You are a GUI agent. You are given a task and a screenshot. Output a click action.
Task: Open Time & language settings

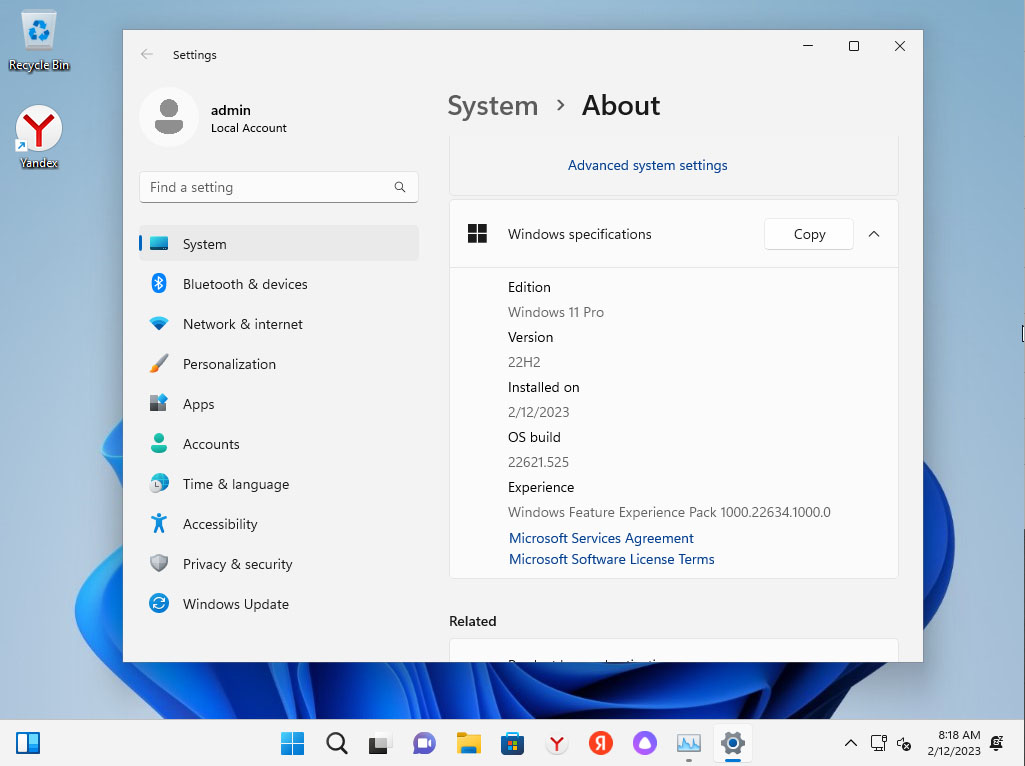click(235, 484)
